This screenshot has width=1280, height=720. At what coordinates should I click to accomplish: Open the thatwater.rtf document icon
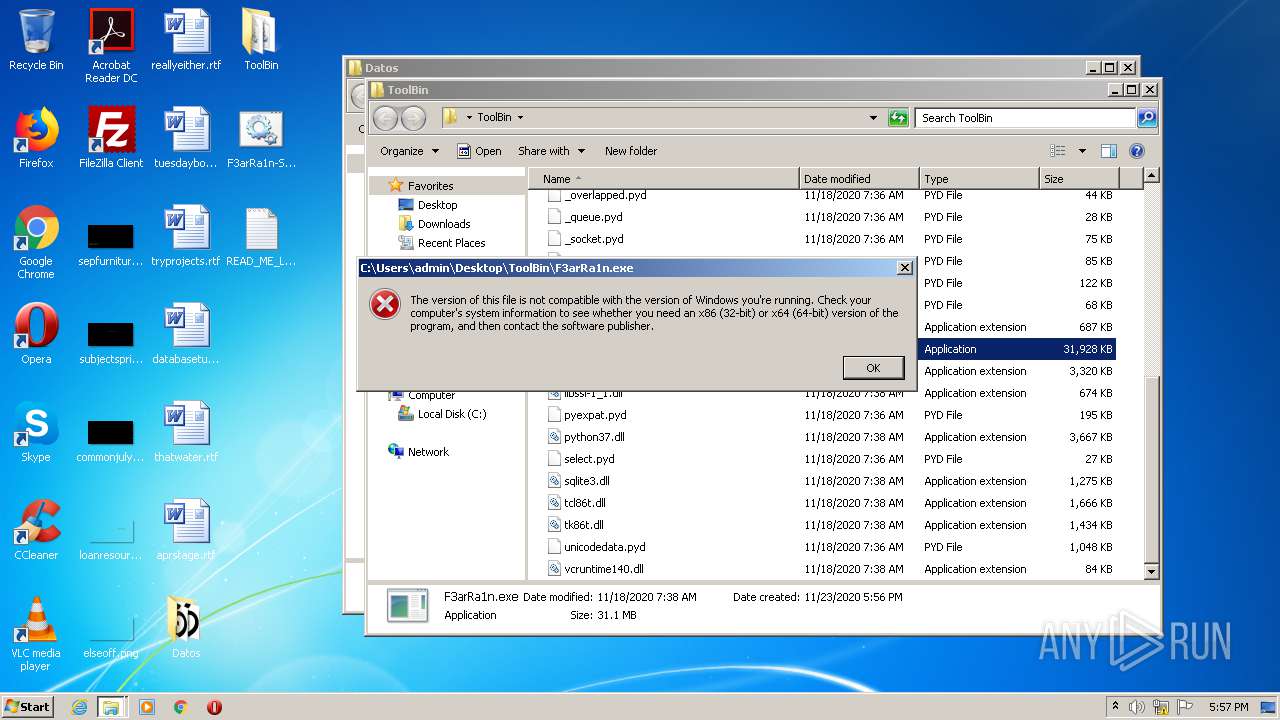point(186,432)
